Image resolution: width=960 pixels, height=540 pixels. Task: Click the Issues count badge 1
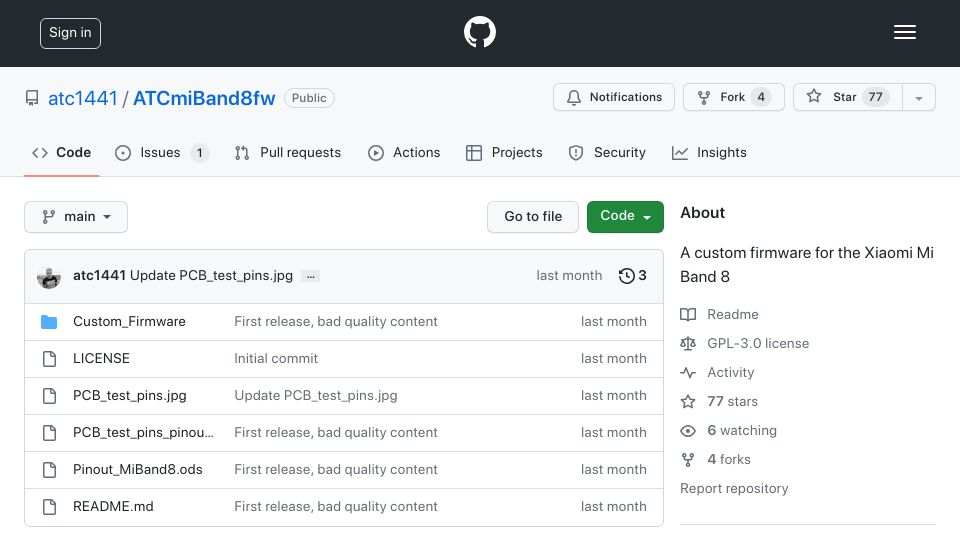(x=199, y=153)
